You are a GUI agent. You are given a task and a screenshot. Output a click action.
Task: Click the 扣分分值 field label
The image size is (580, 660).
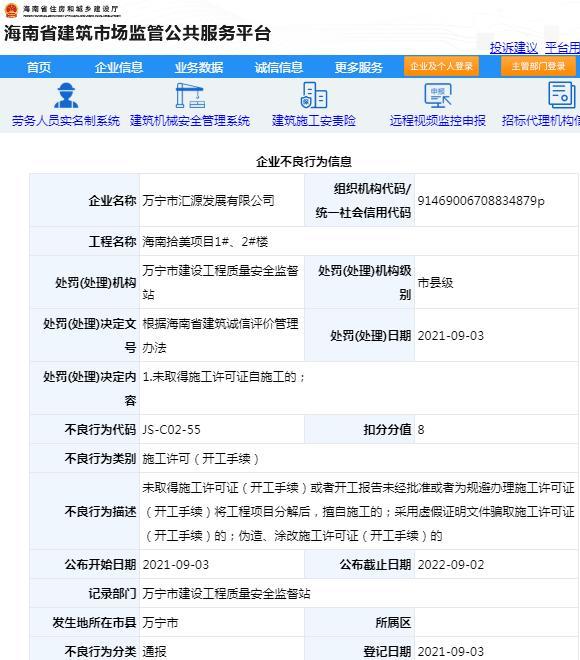(x=387, y=430)
